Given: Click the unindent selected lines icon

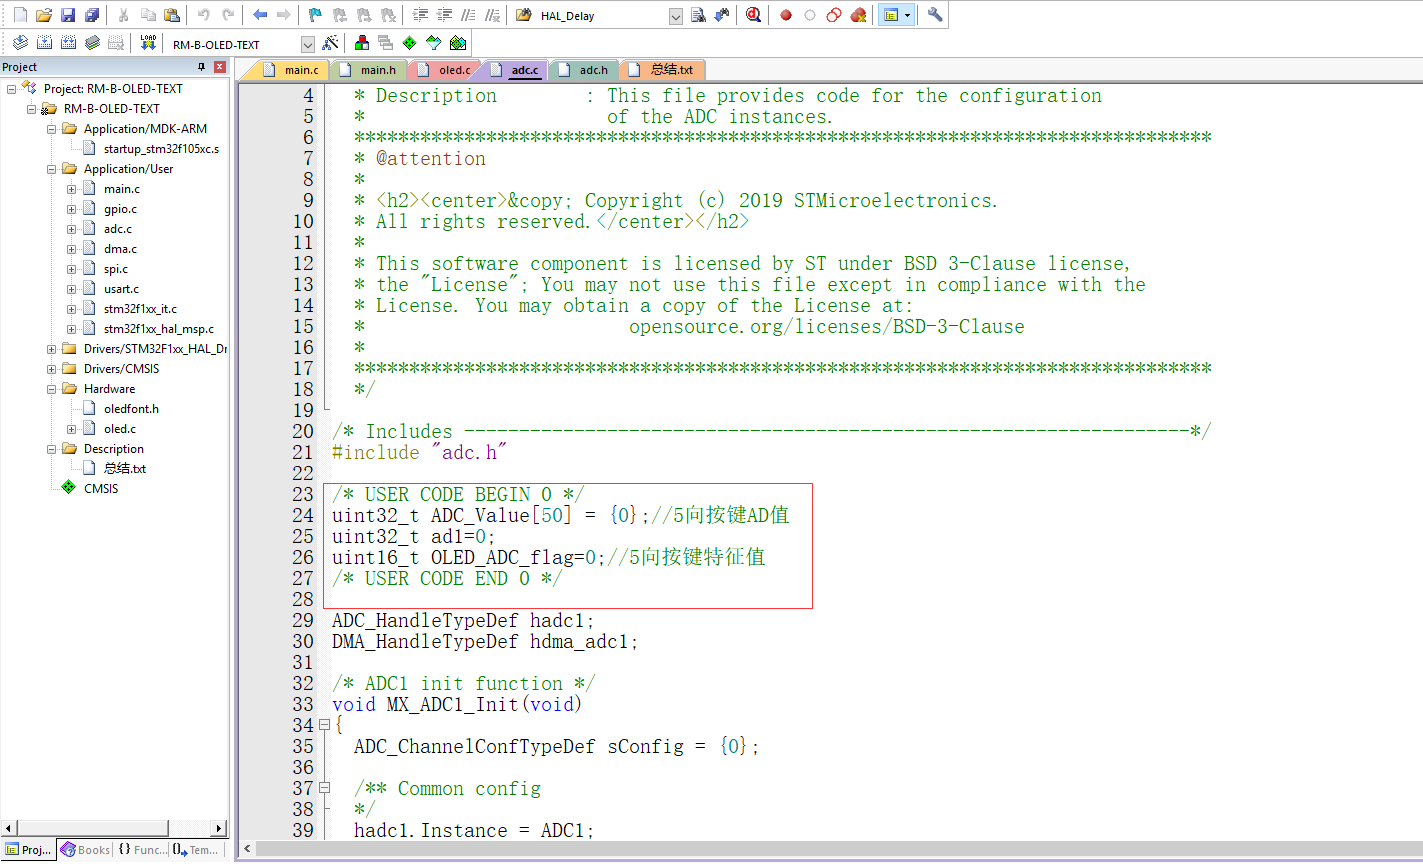Looking at the screenshot, I should [444, 15].
